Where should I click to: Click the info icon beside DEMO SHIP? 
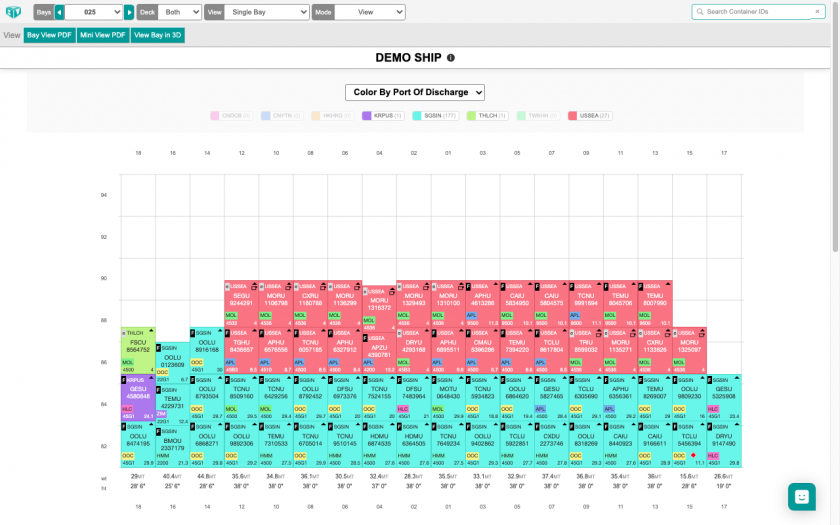point(450,58)
